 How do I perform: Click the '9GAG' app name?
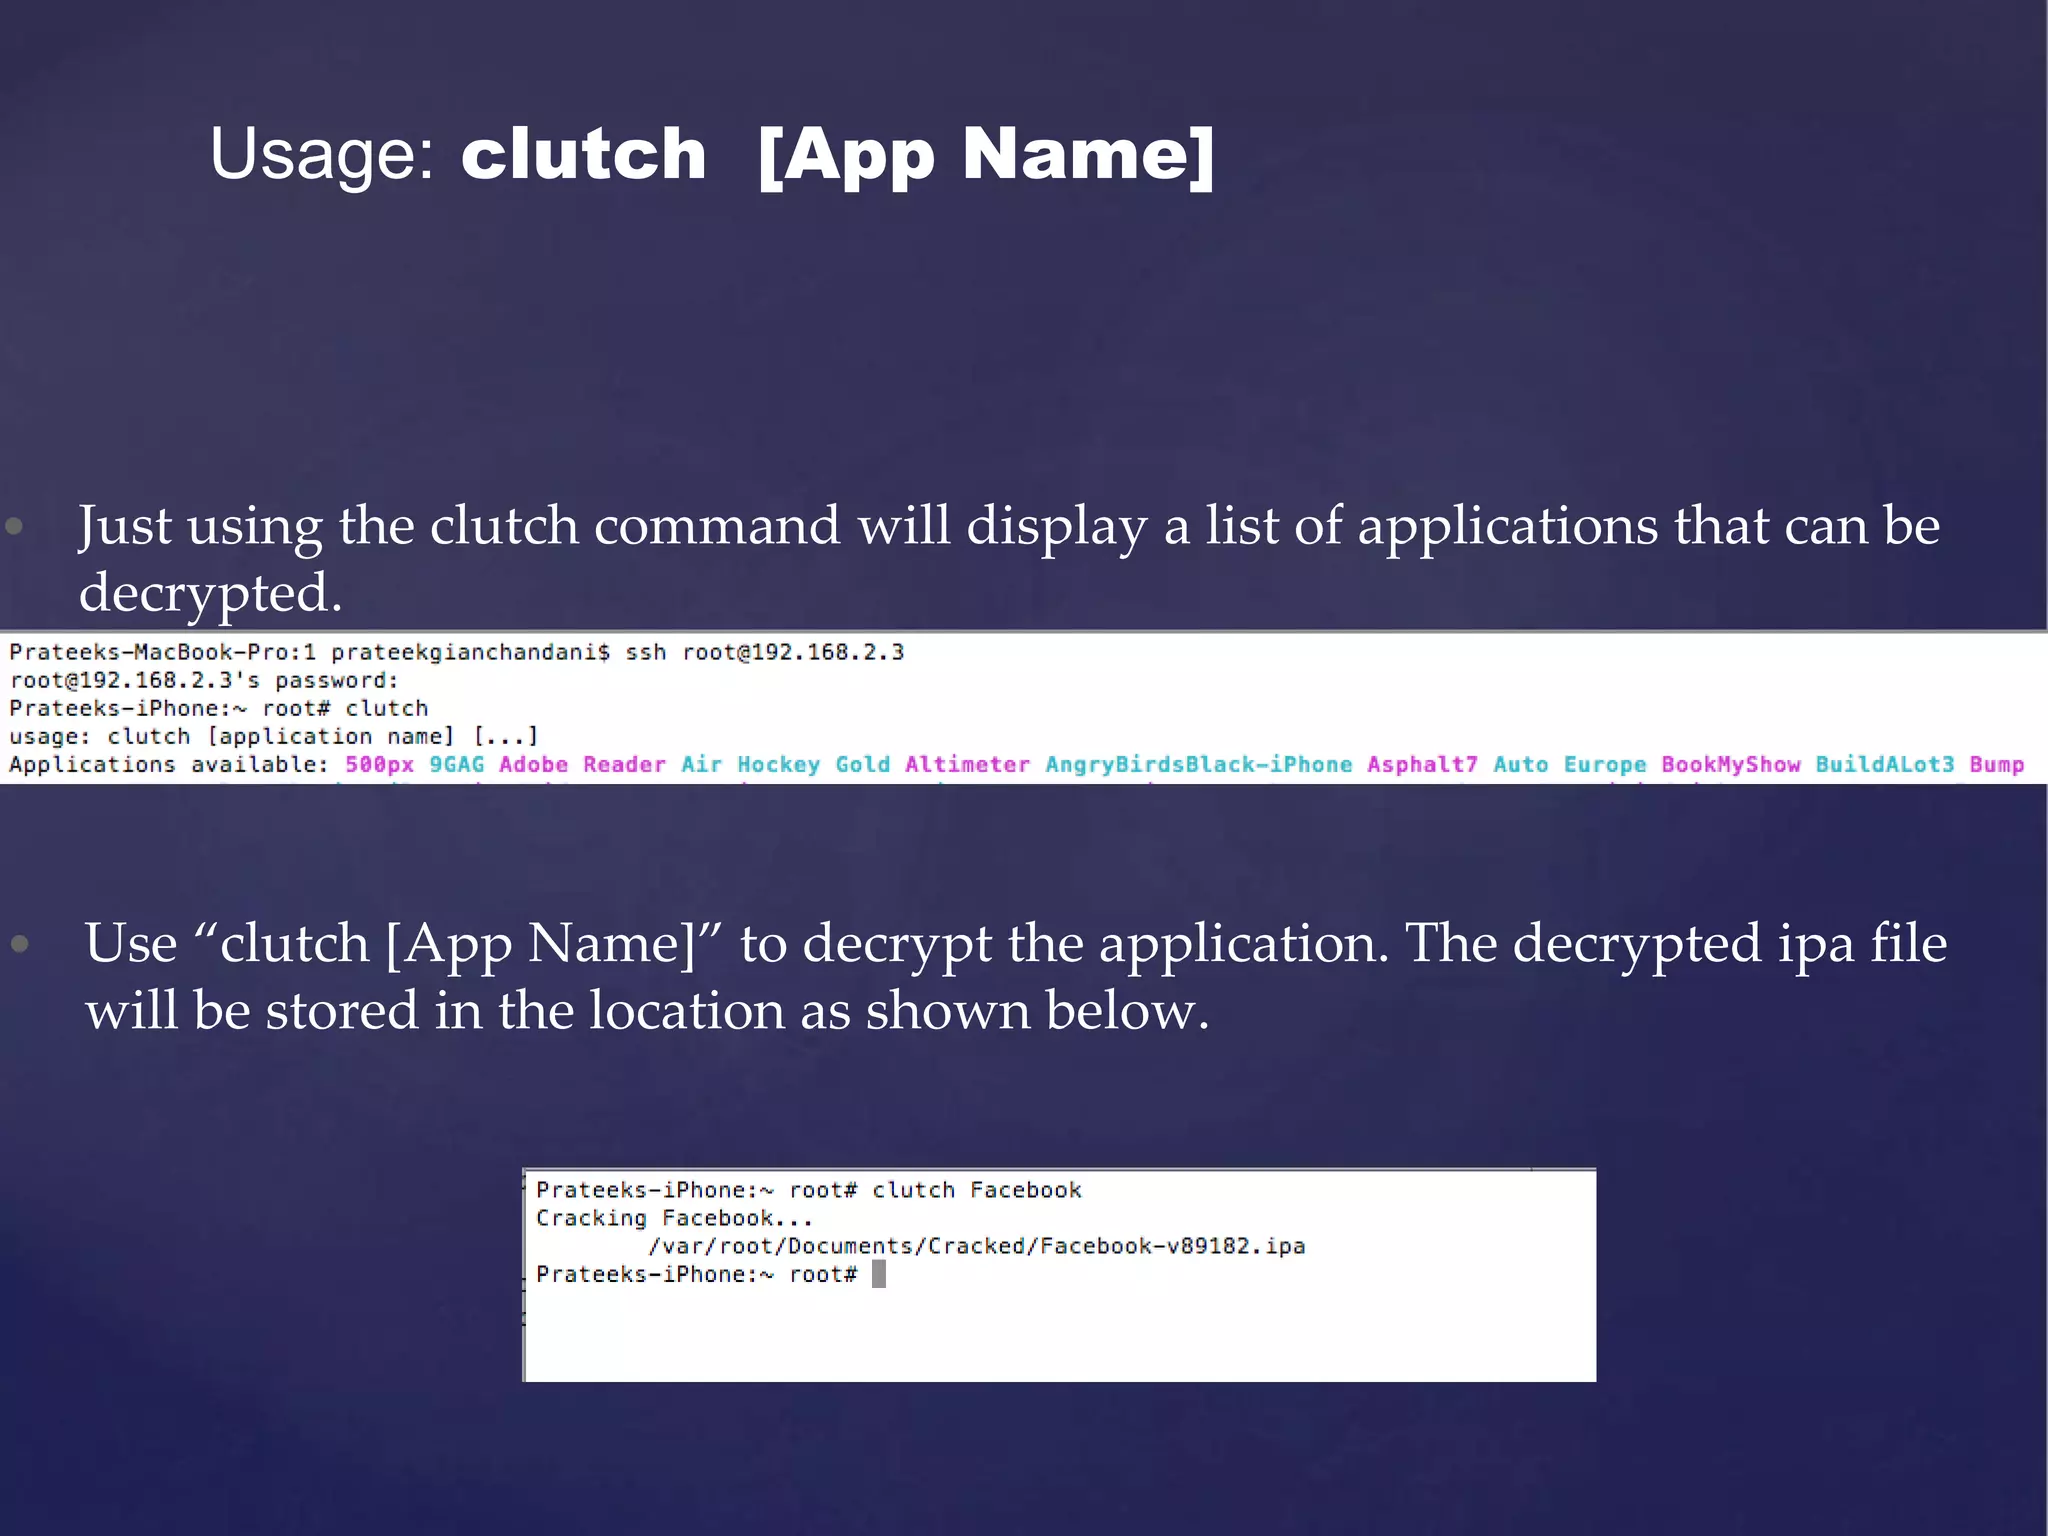(457, 765)
